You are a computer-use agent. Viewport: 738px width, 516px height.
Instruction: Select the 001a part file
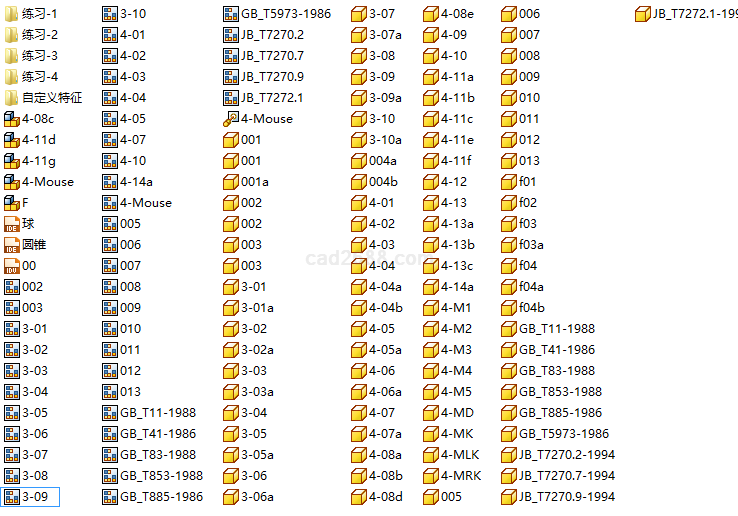click(254, 182)
